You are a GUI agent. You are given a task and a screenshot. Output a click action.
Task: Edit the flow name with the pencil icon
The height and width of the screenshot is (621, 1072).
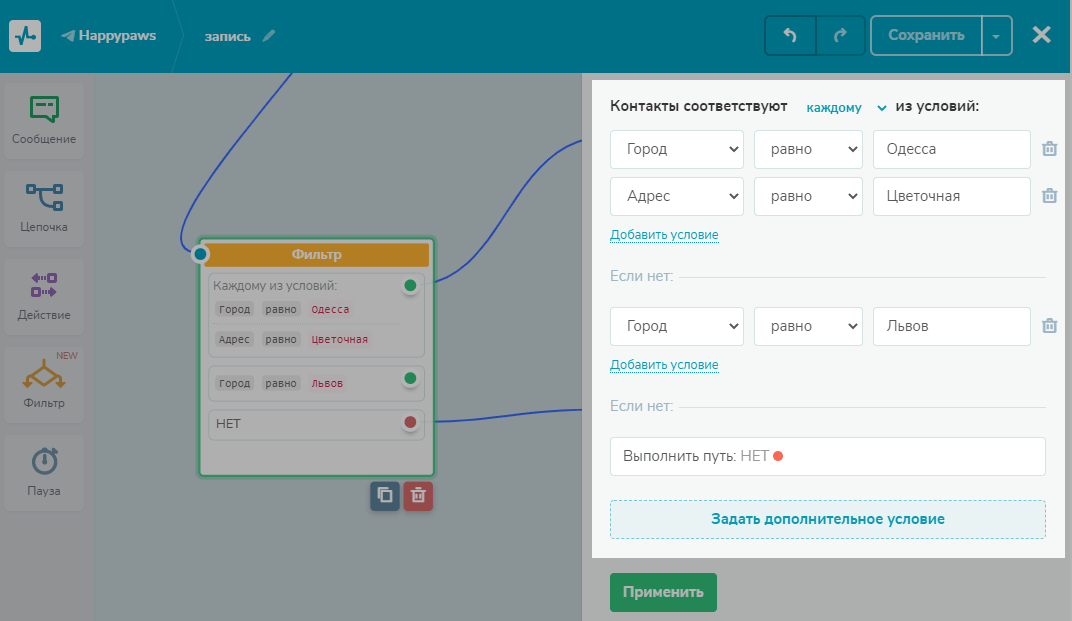pyautogui.click(x=269, y=36)
